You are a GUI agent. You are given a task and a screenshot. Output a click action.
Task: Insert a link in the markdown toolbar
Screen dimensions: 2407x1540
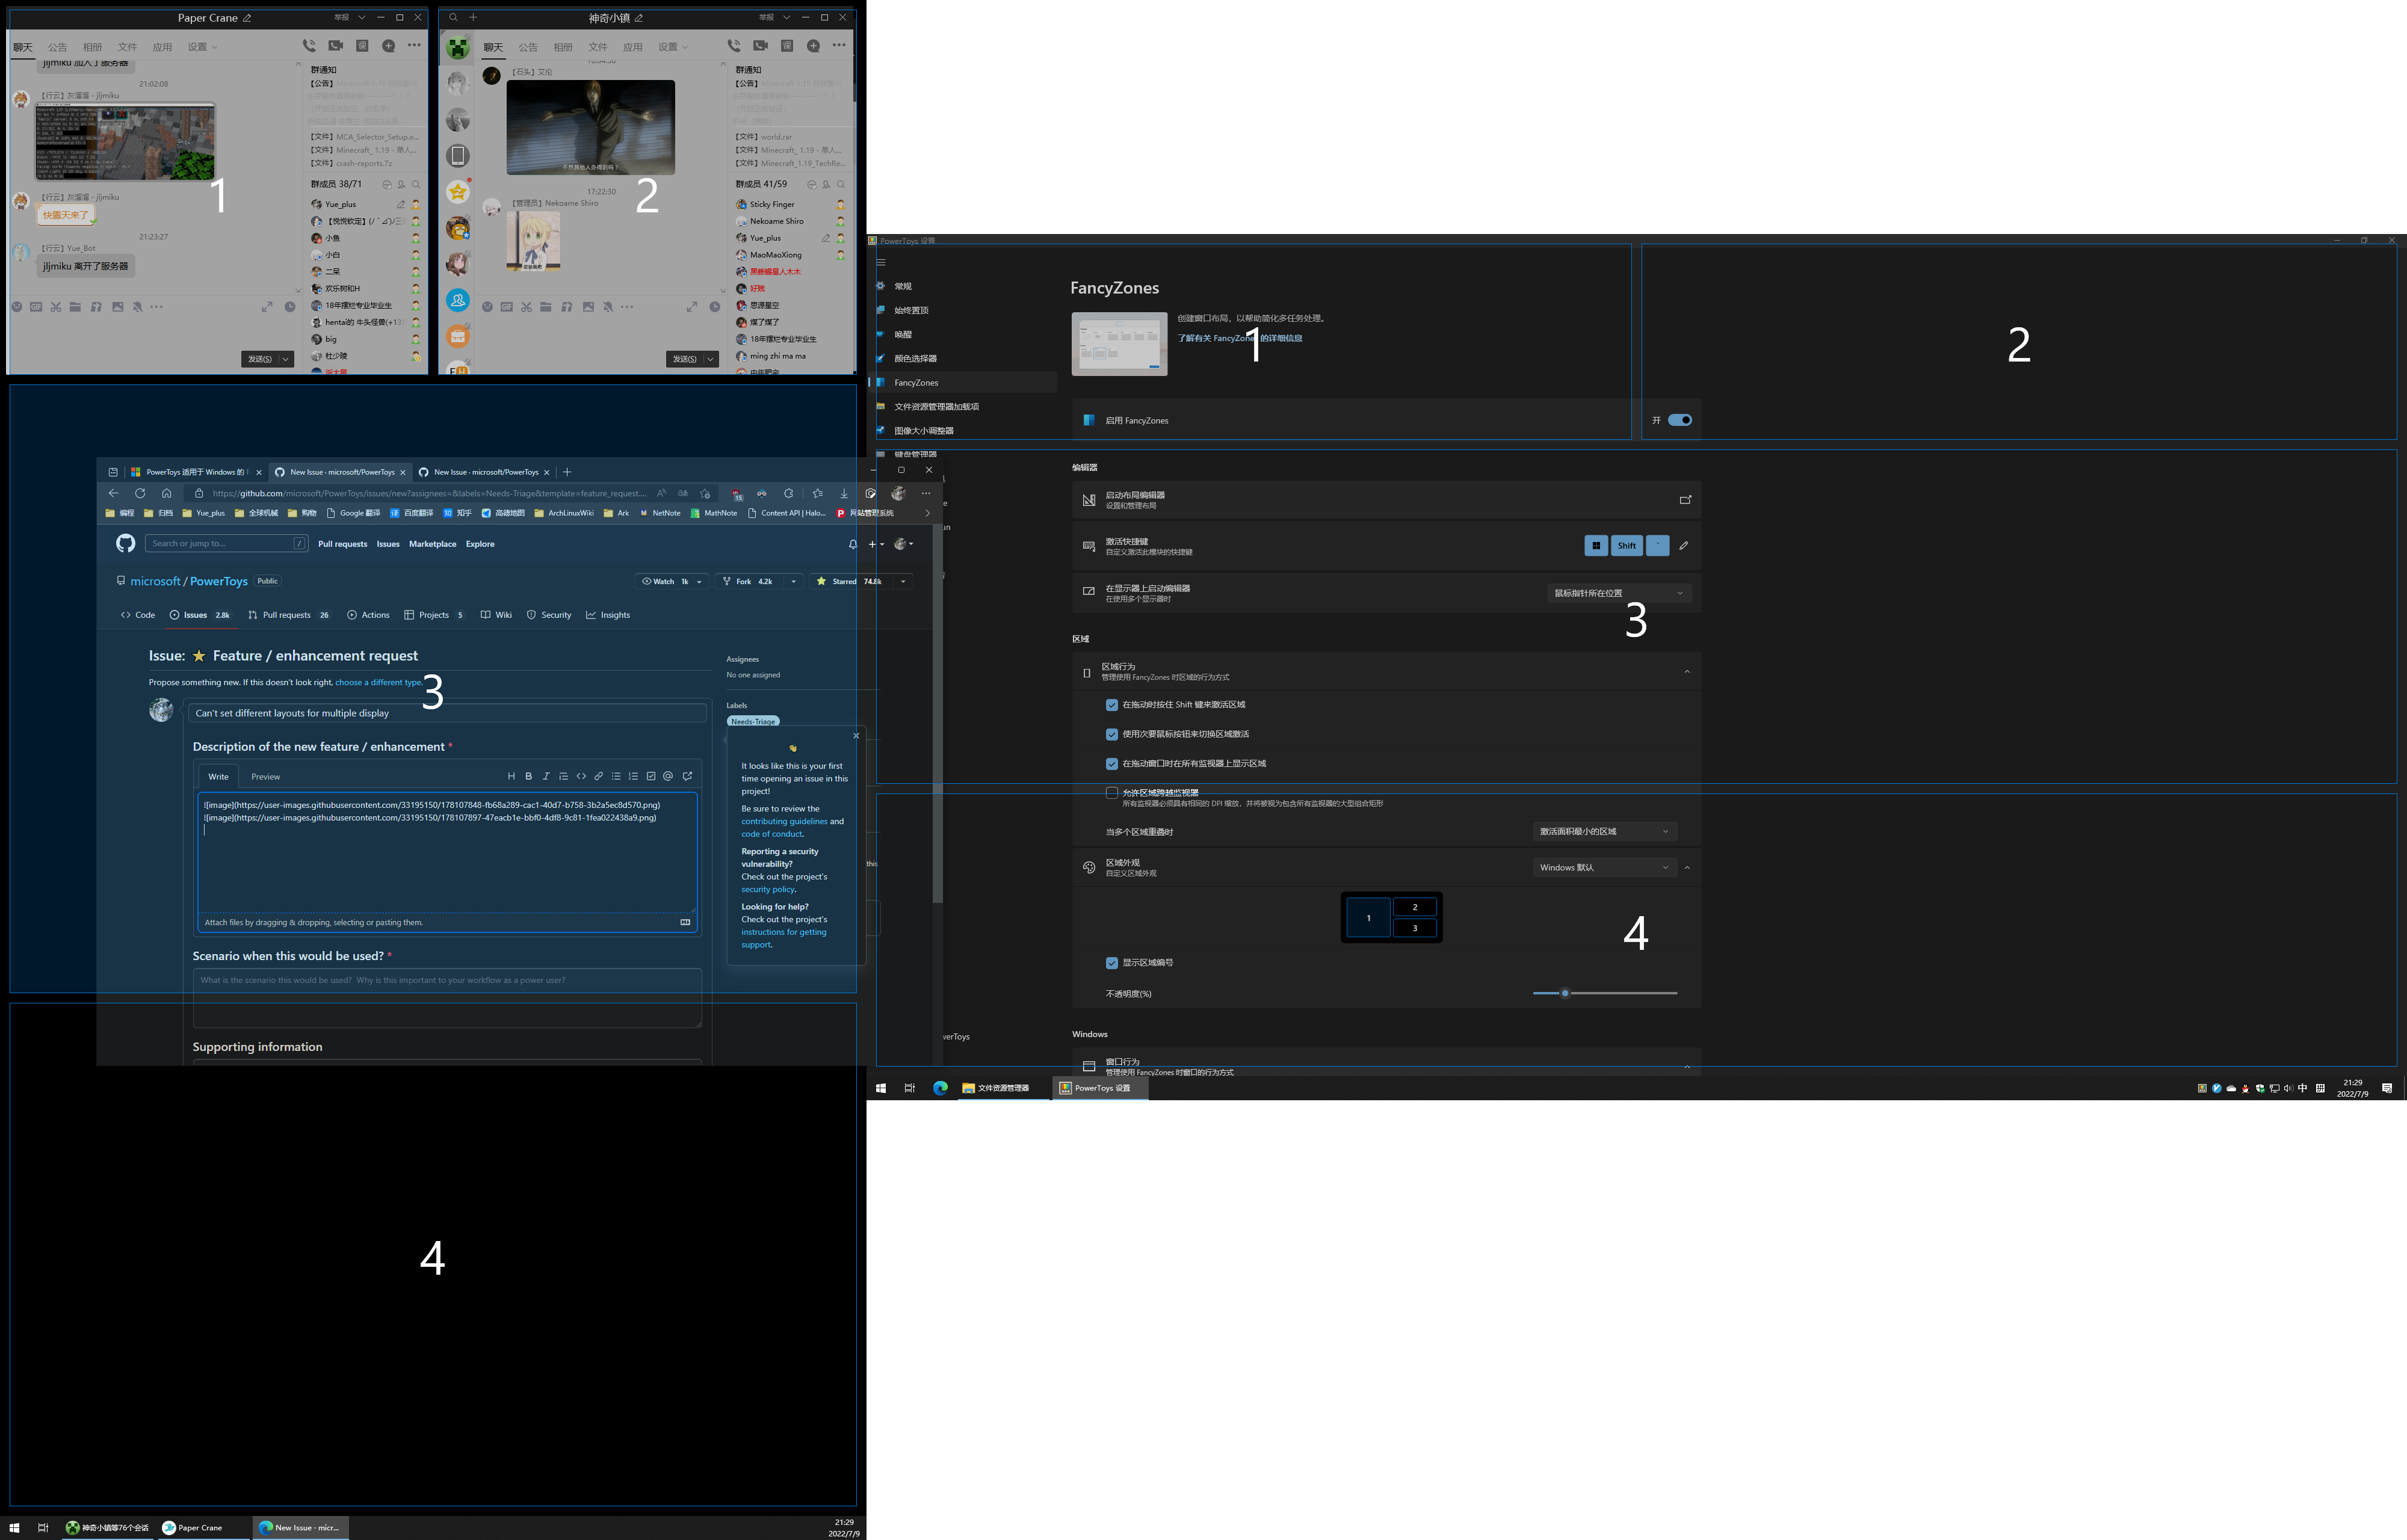(x=598, y=776)
